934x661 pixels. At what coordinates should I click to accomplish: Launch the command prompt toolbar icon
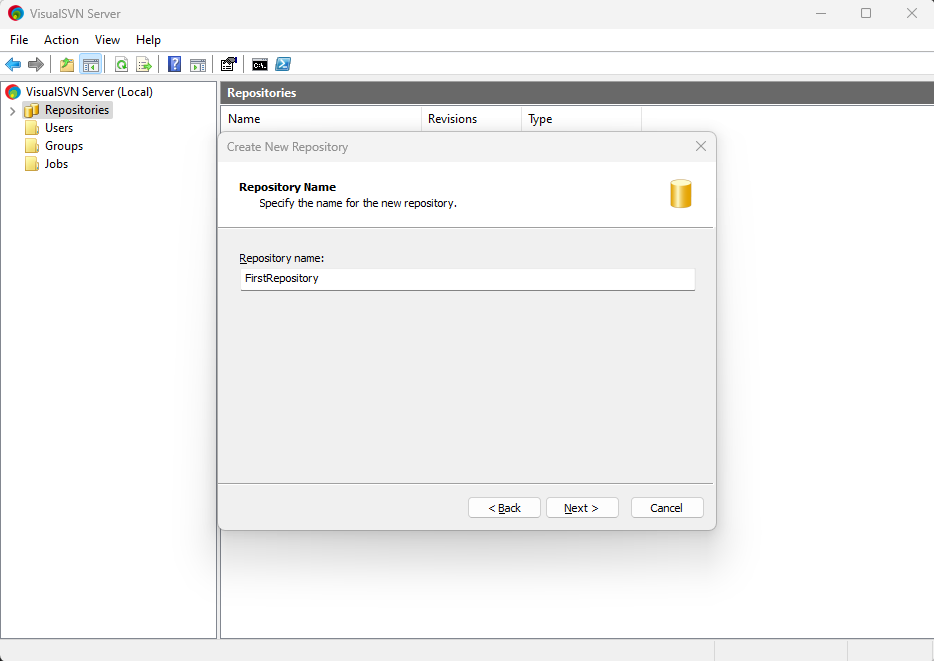pos(260,65)
